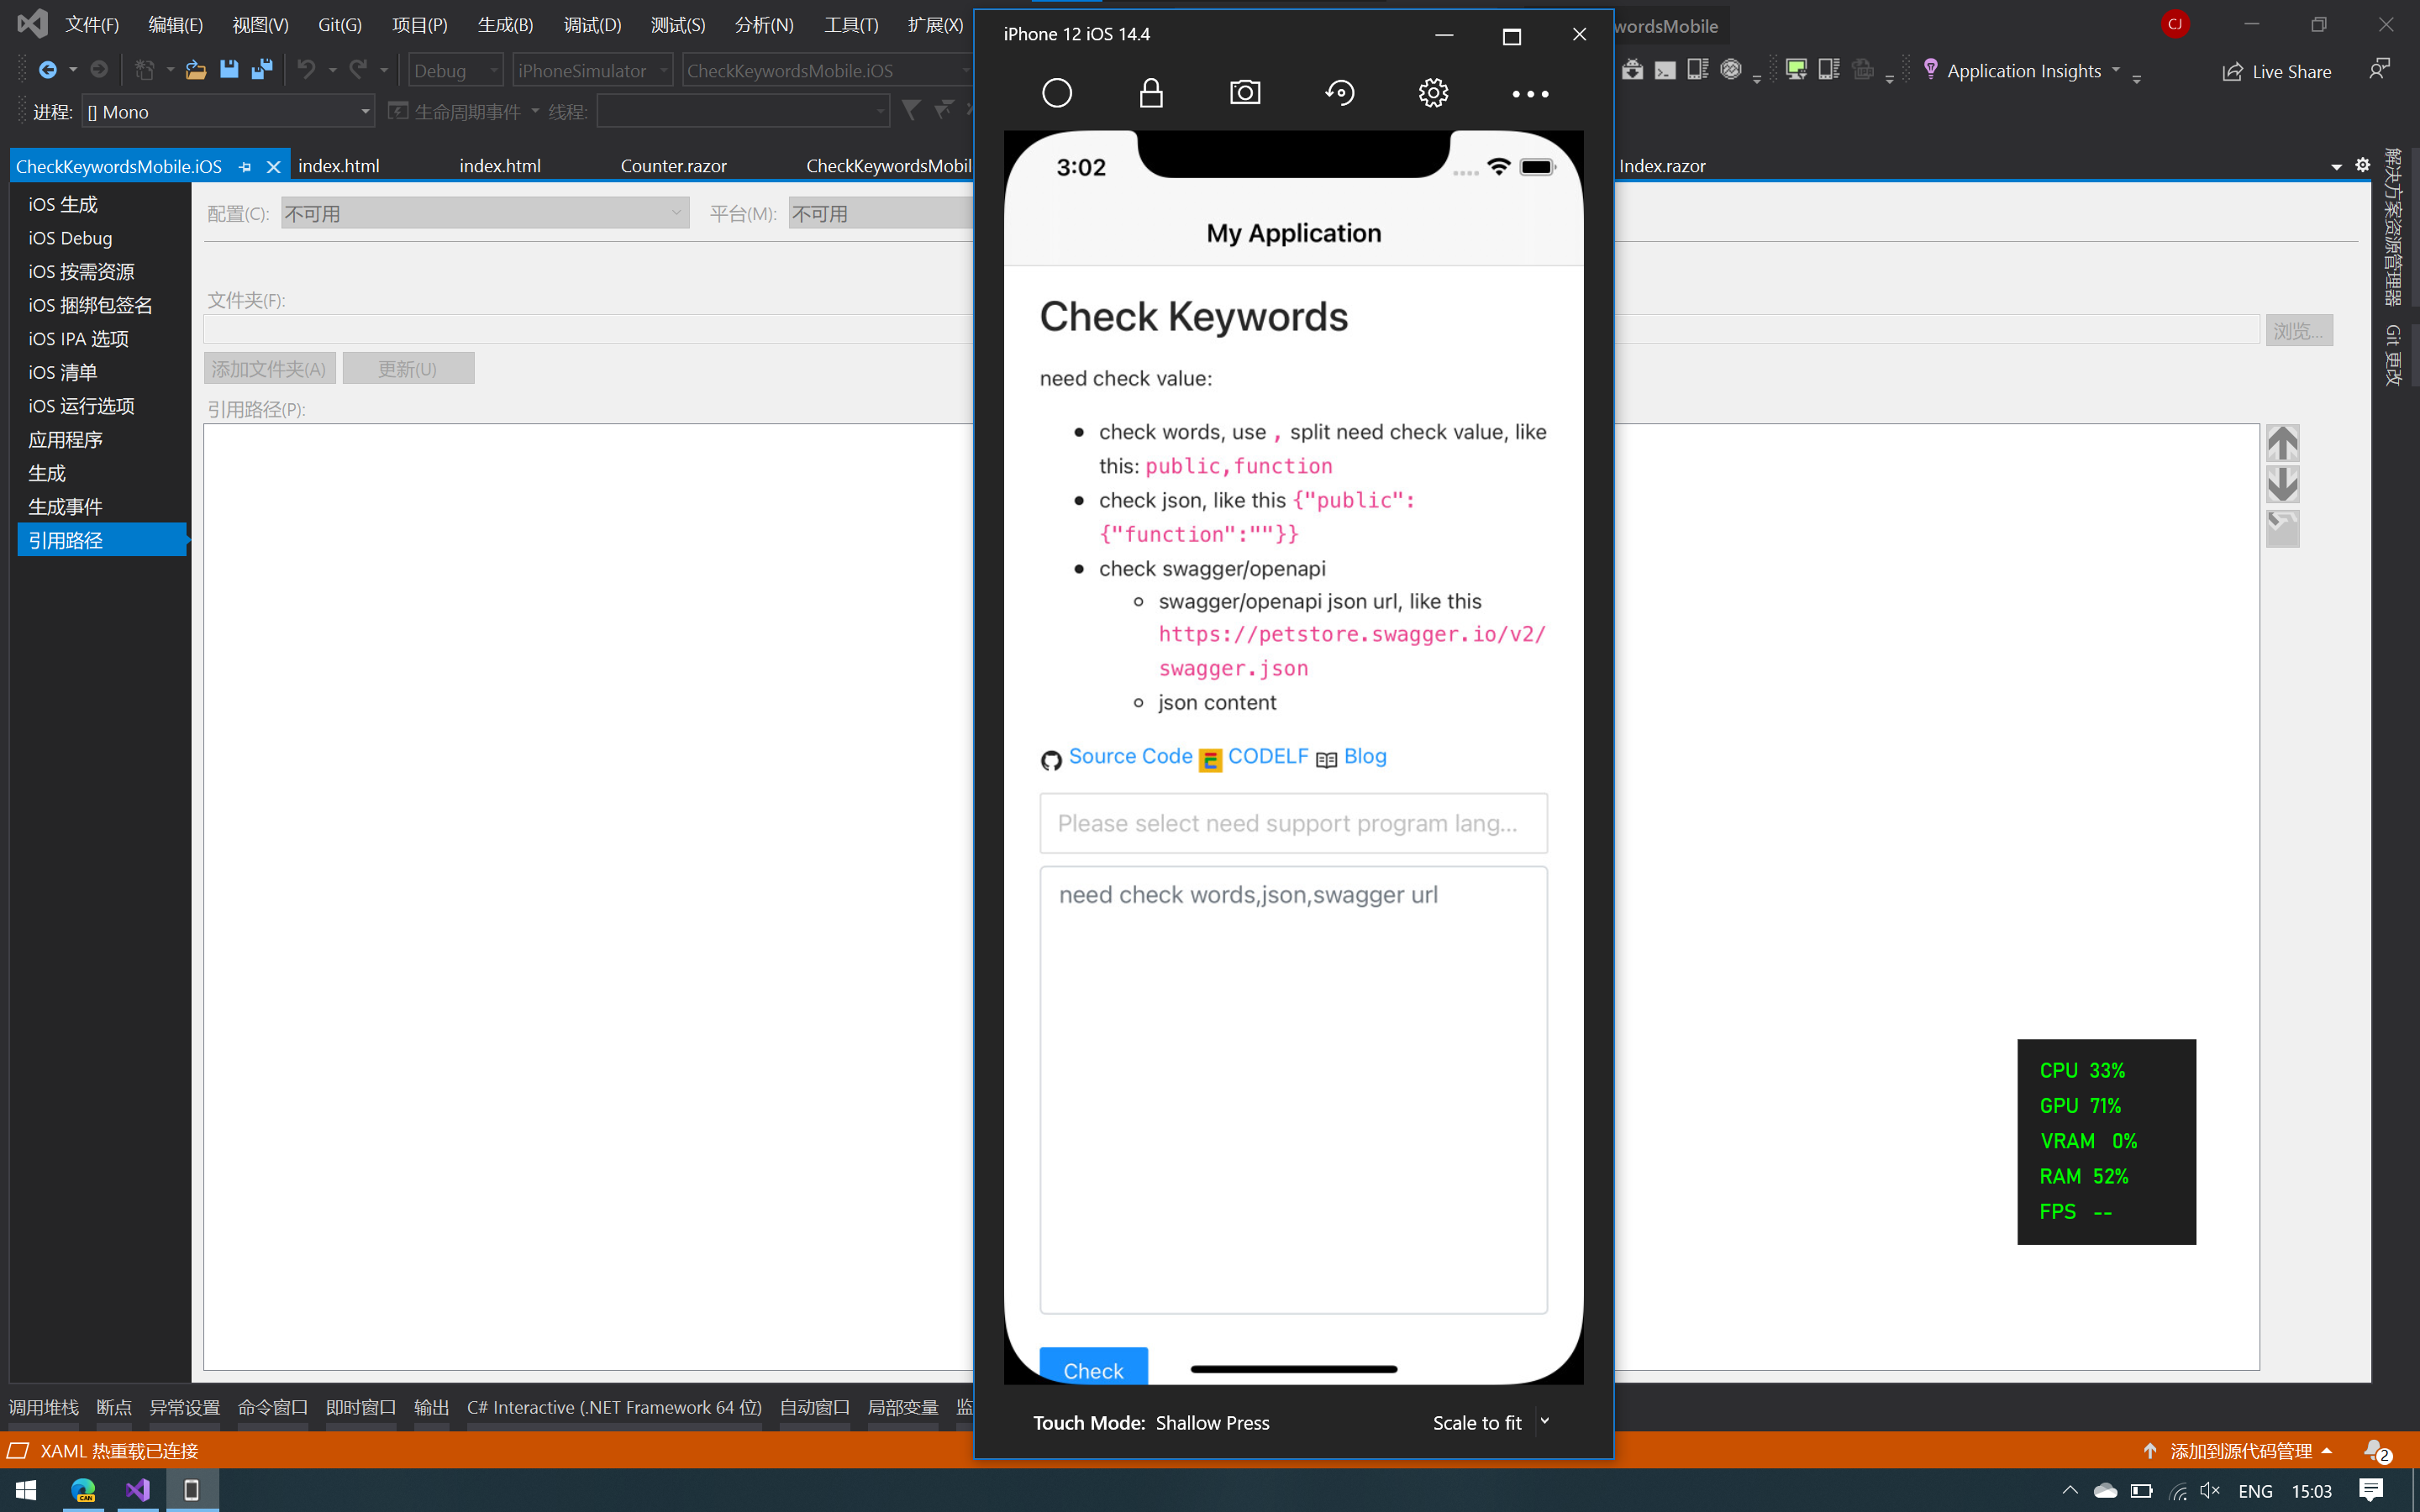Click the Source Code link on the page

tap(1131, 756)
